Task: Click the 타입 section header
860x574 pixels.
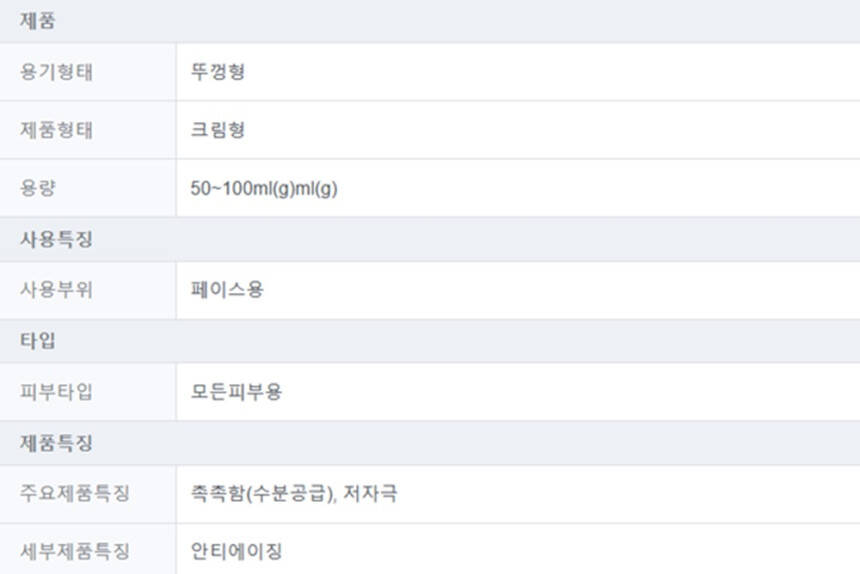Action: coord(37,341)
